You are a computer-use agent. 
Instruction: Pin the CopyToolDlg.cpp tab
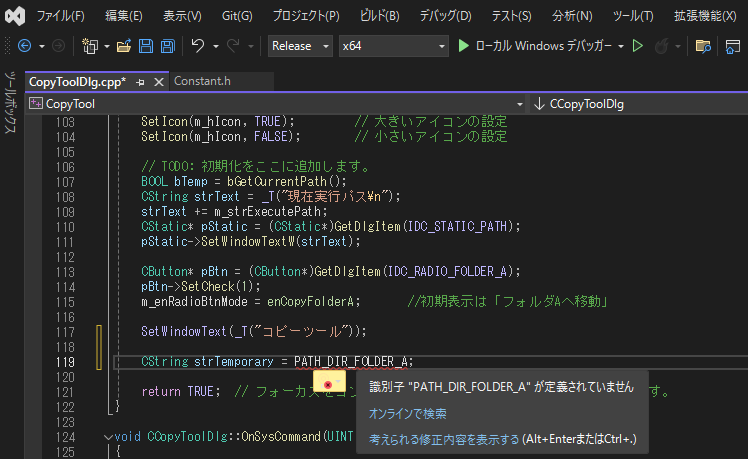[141, 82]
